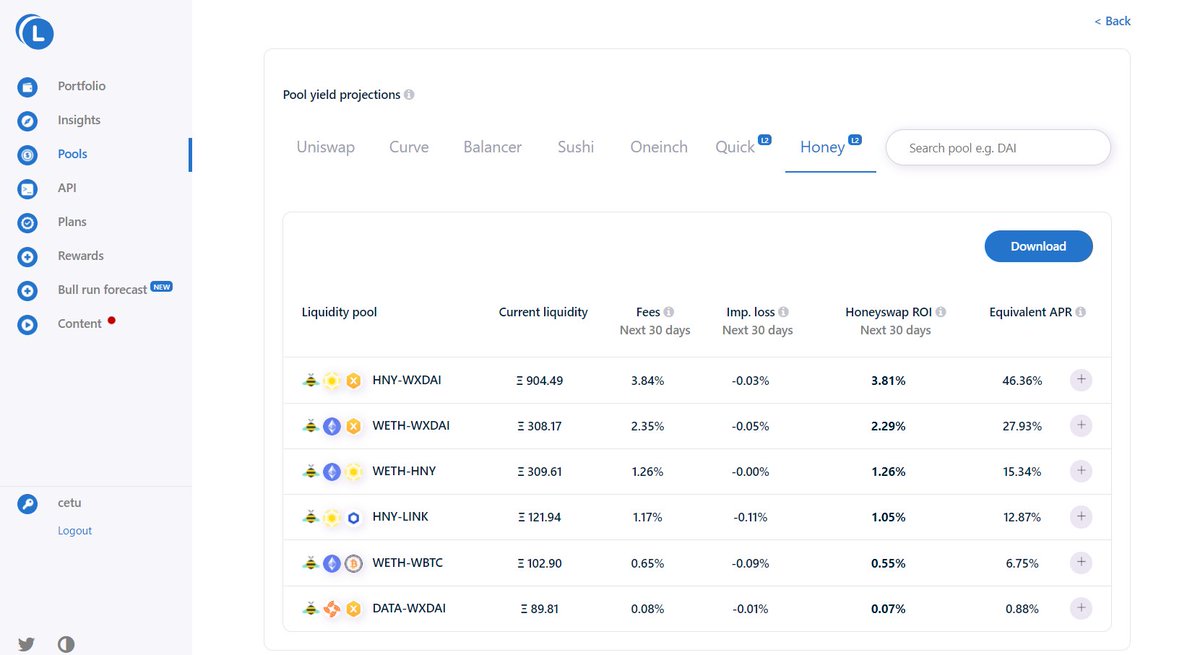Image resolution: width=1200 pixels, height=655 pixels.
Task: Switch to the Uniswap tab
Action: coord(325,147)
